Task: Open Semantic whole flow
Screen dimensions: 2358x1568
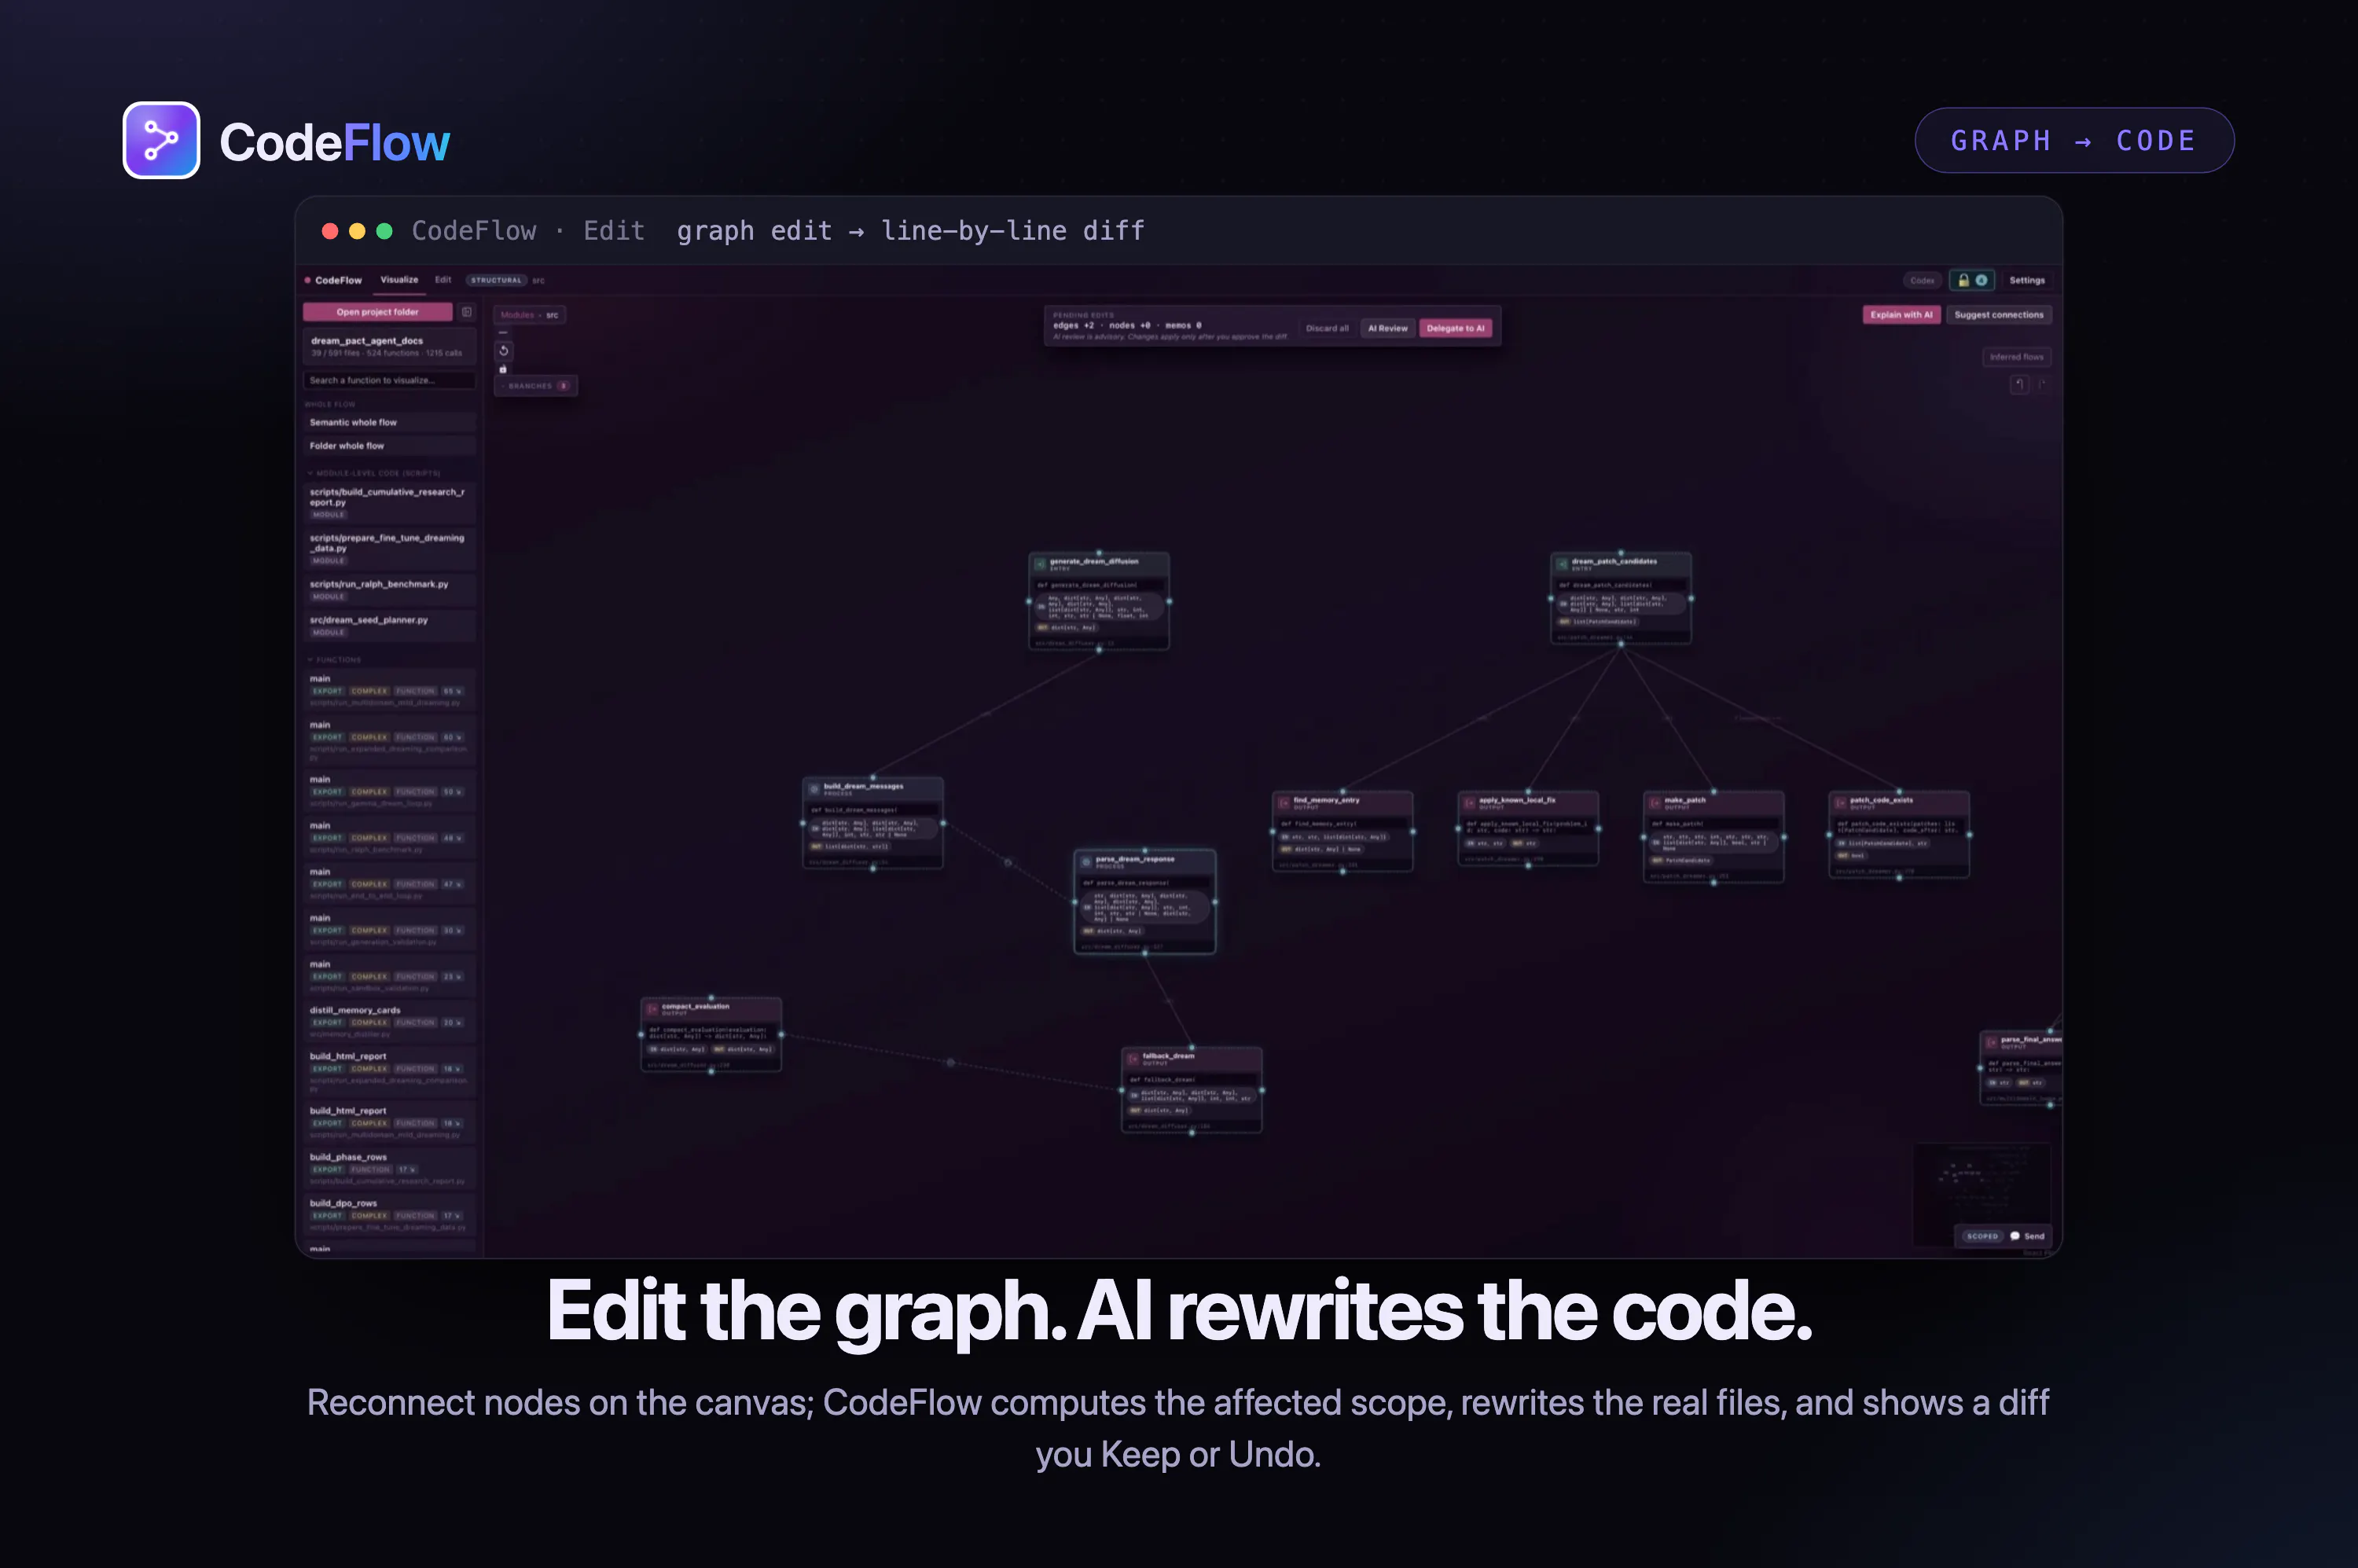Action: 389,422
